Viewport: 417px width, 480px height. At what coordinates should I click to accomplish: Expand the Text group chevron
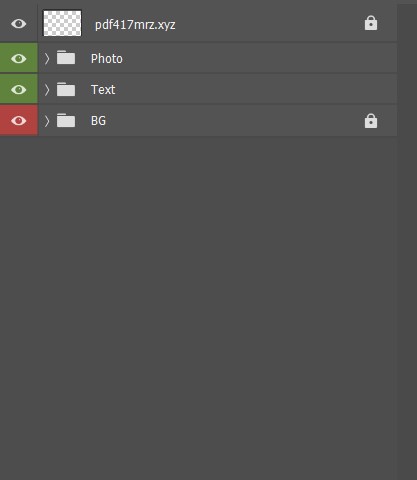coord(47,90)
